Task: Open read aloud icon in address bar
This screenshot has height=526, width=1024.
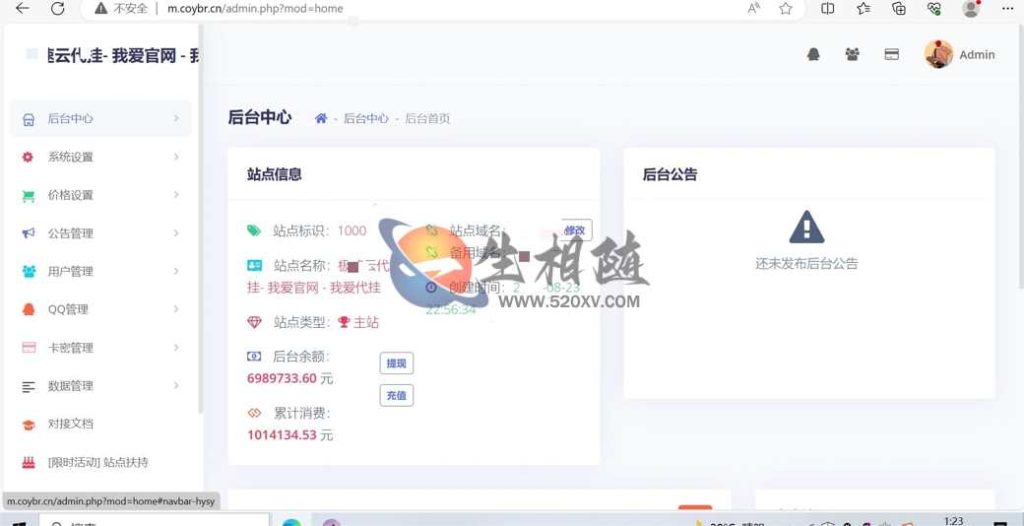Action: [754, 8]
